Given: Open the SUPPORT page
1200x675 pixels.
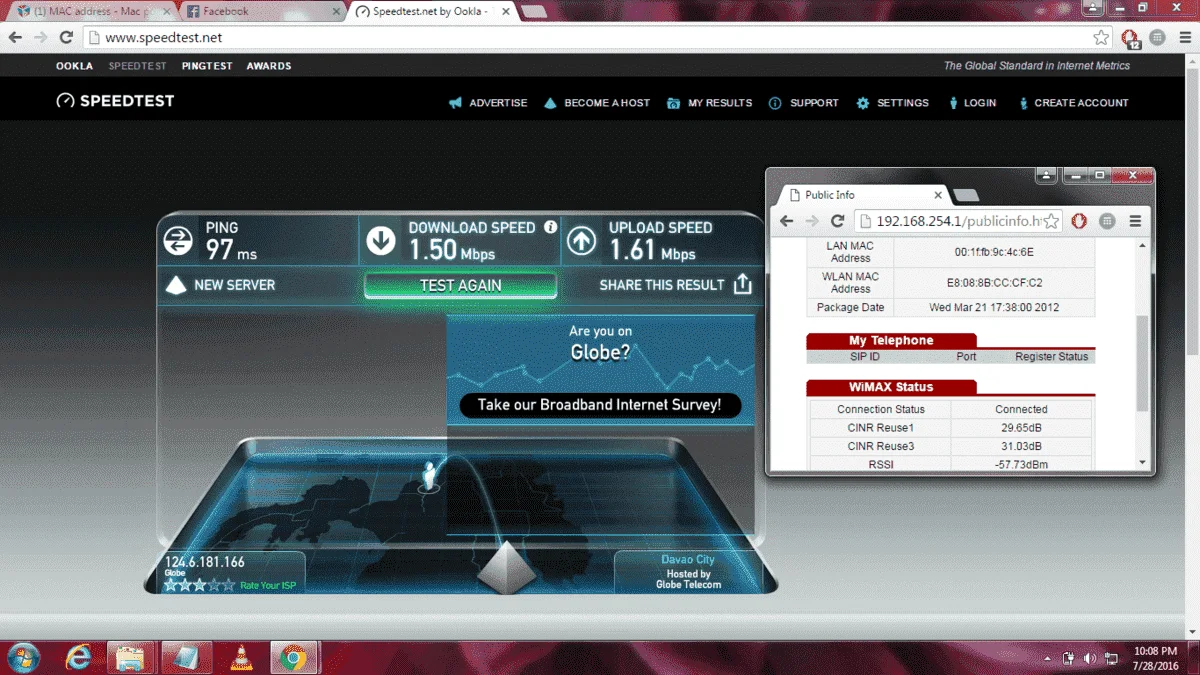Looking at the screenshot, I should pyautogui.click(x=804, y=103).
